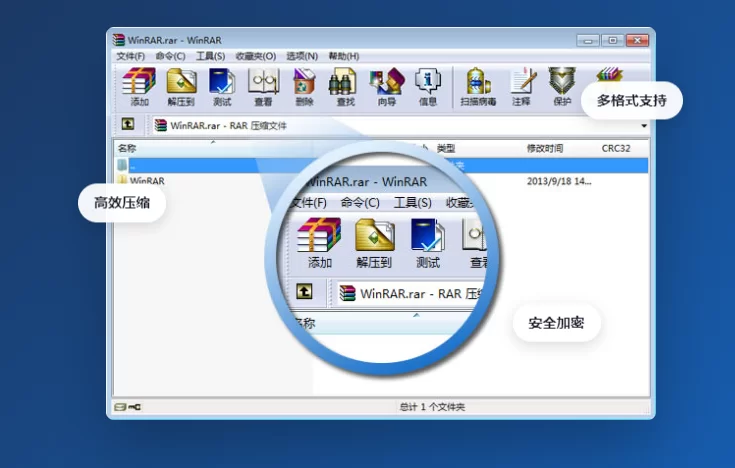The image size is (735, 468).
Task: Click the drive and key status bar icon
Action: tap(127, 407)
